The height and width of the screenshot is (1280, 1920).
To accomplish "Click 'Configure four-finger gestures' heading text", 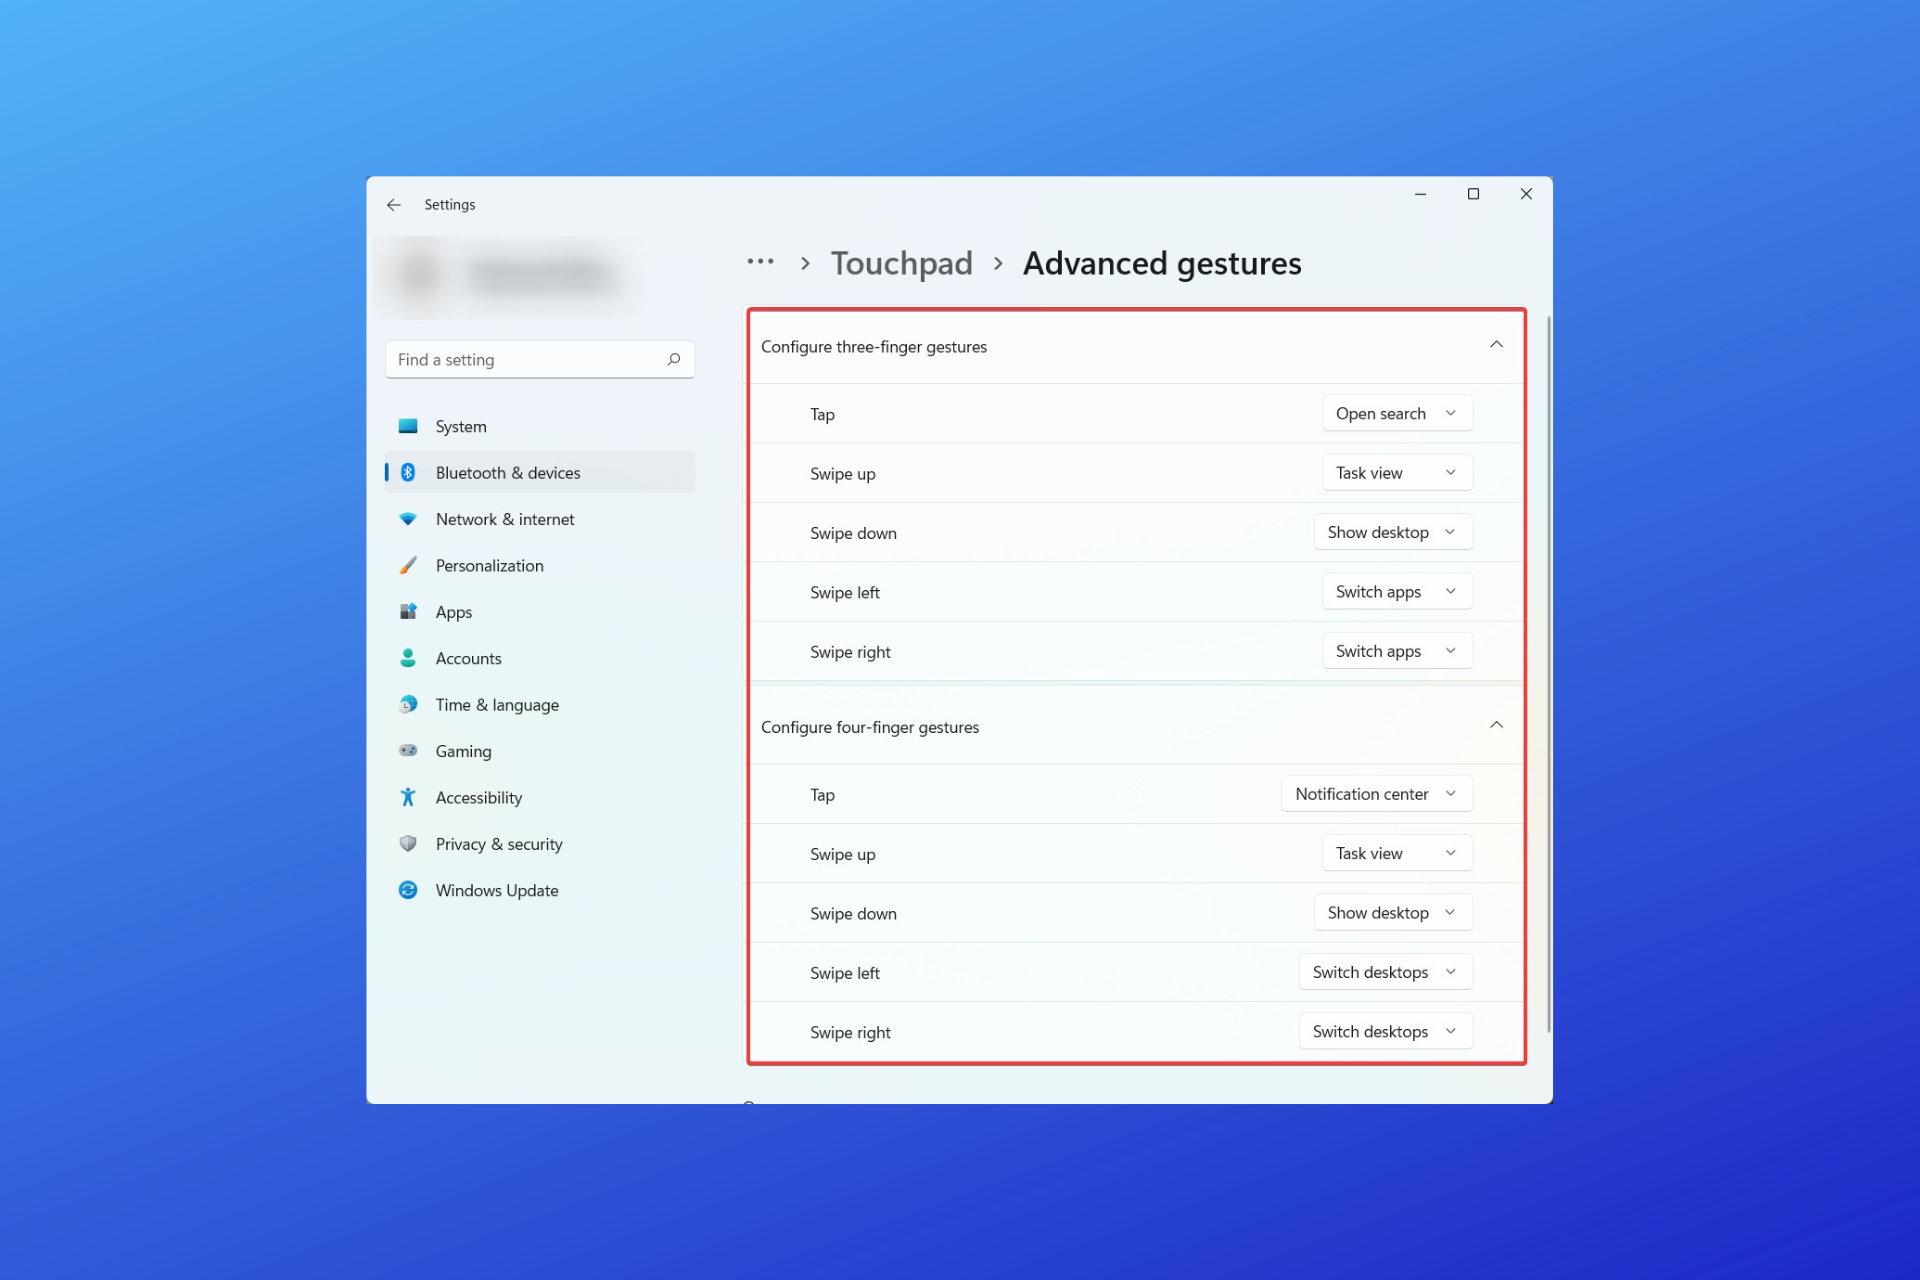I will [870, 727].
